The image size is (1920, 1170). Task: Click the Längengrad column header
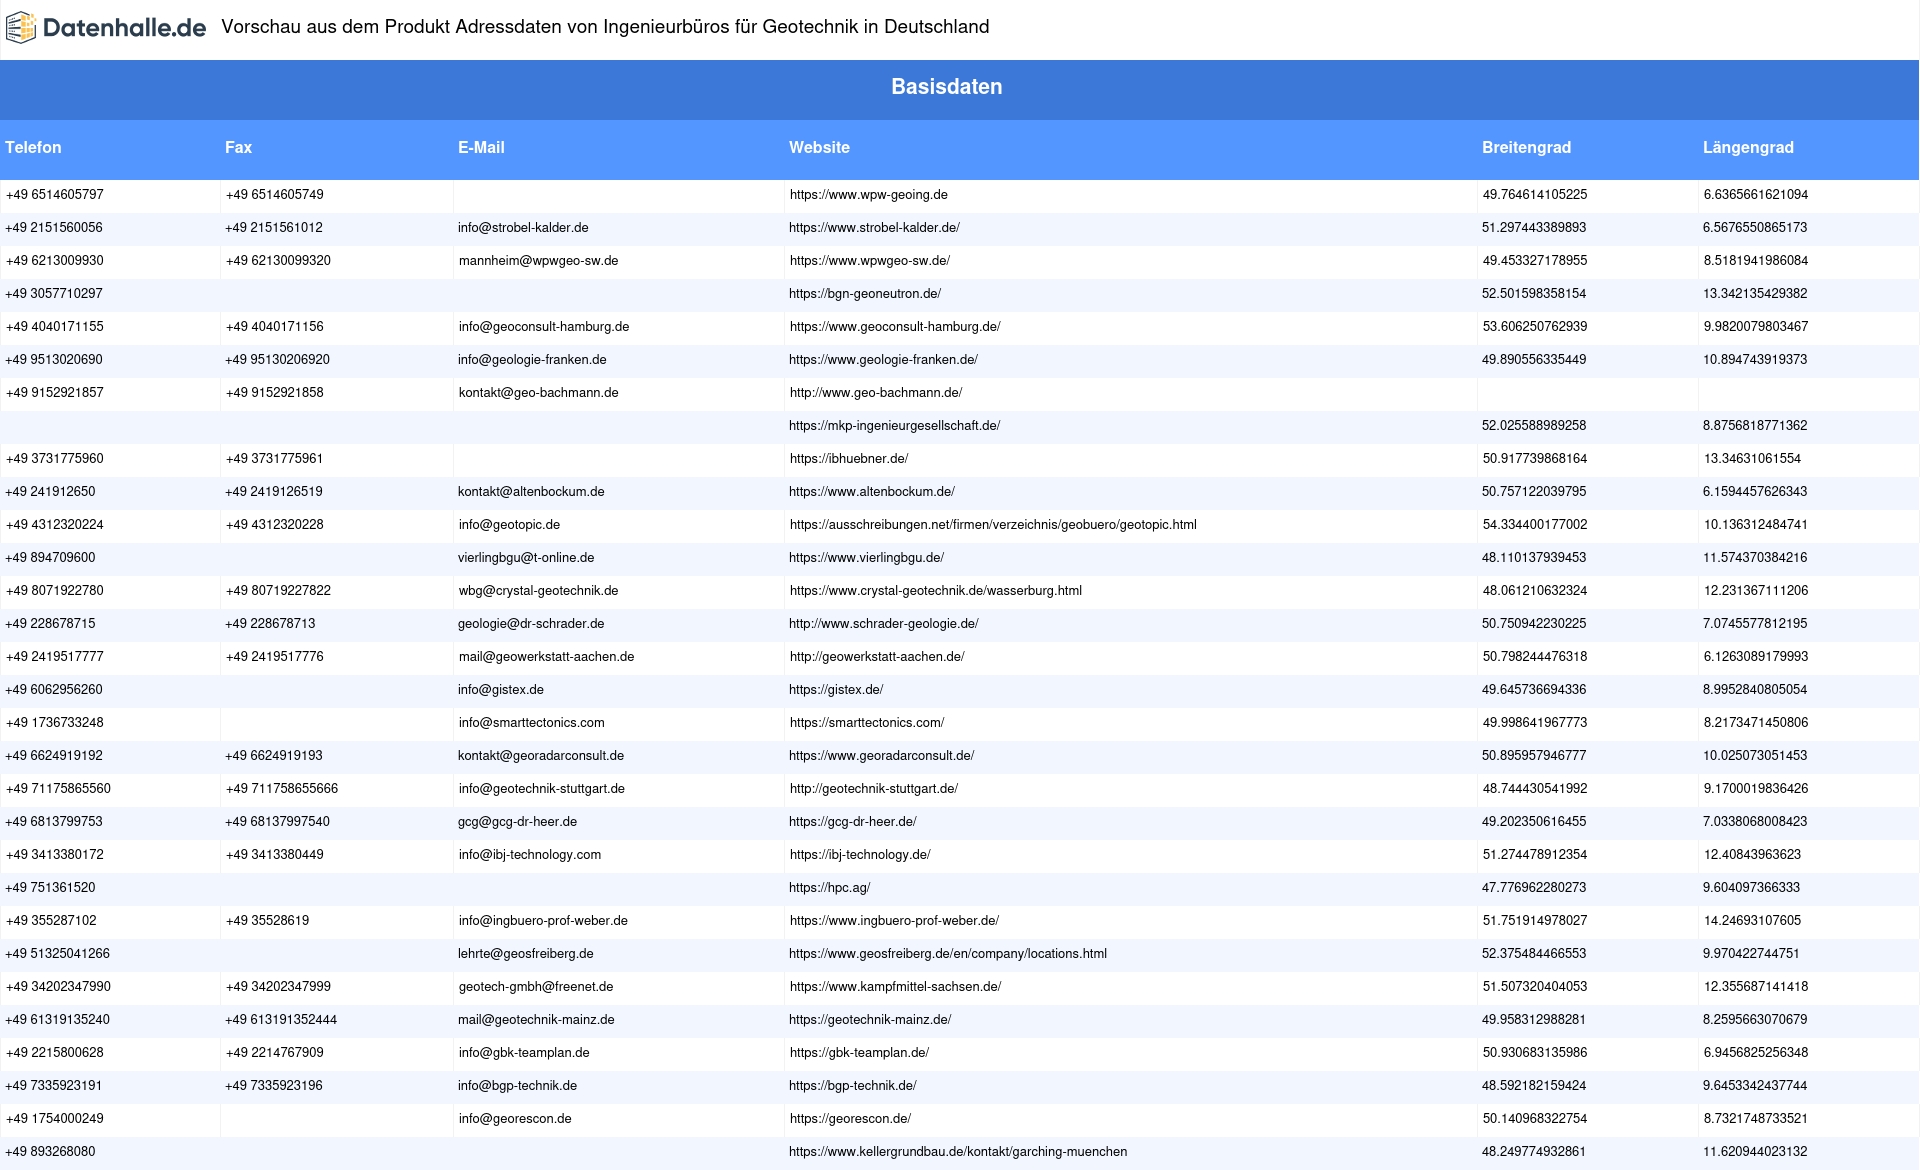(1748, 148)
